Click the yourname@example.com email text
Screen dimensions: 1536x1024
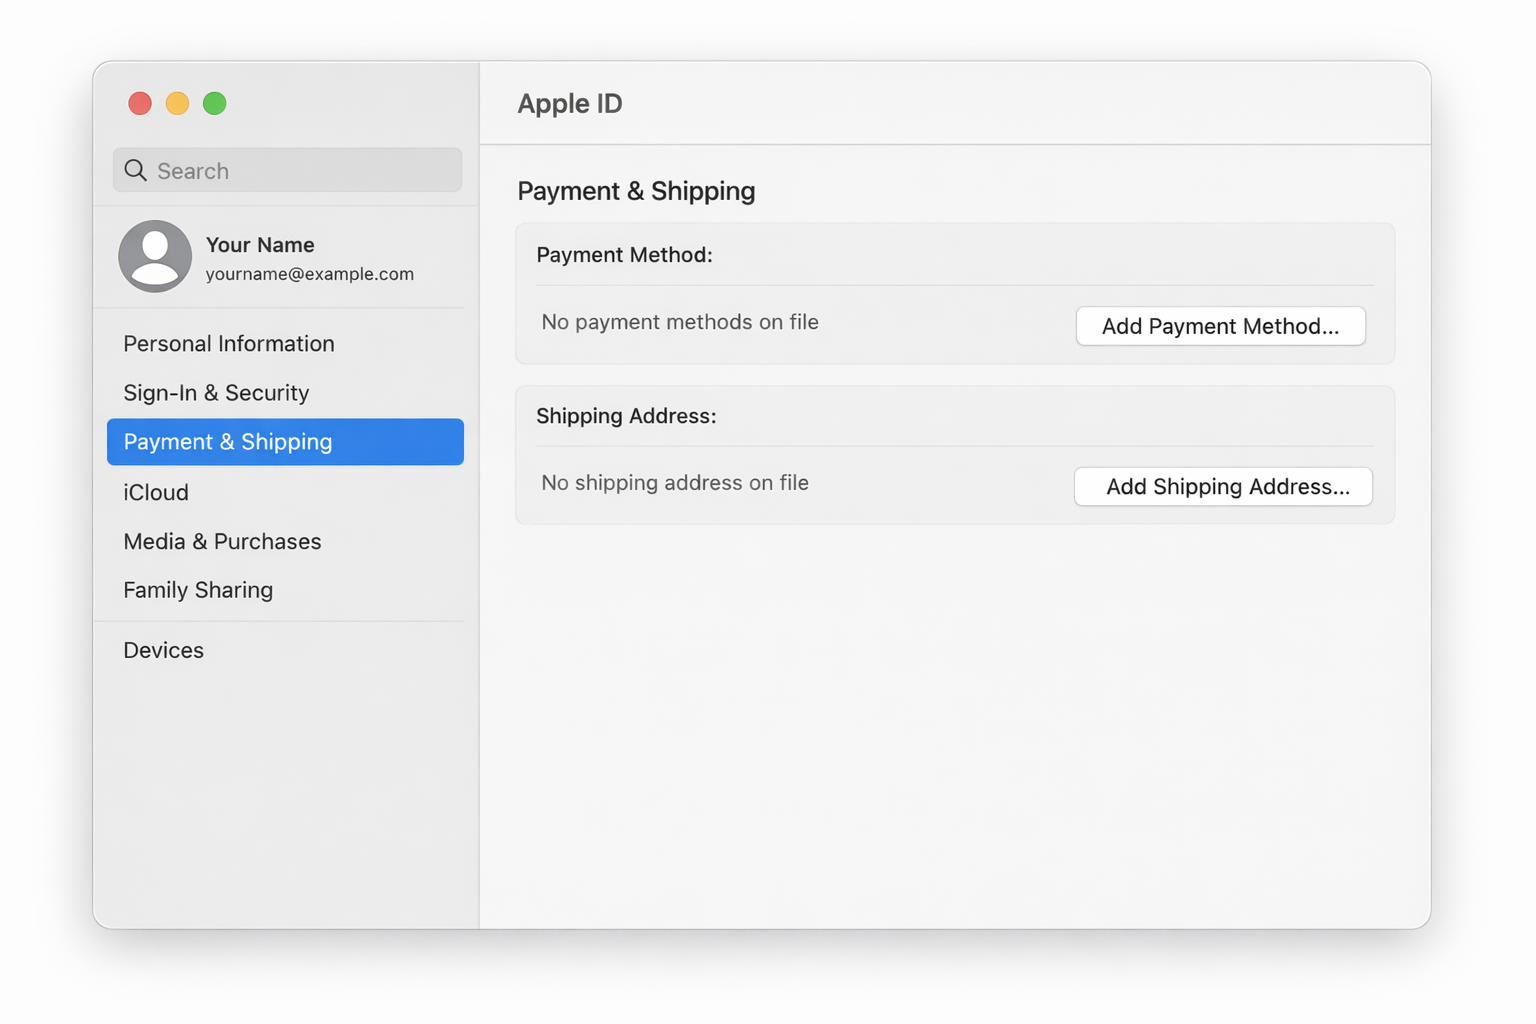310,274
